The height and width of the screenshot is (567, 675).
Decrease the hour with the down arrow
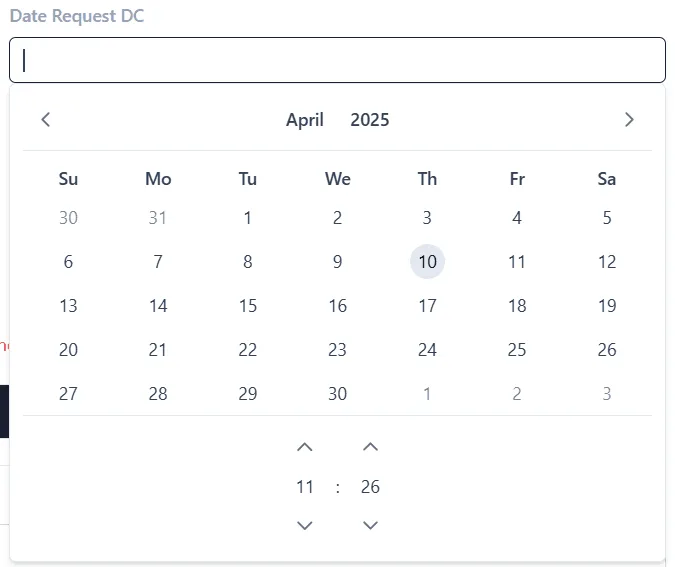point(305,525)
